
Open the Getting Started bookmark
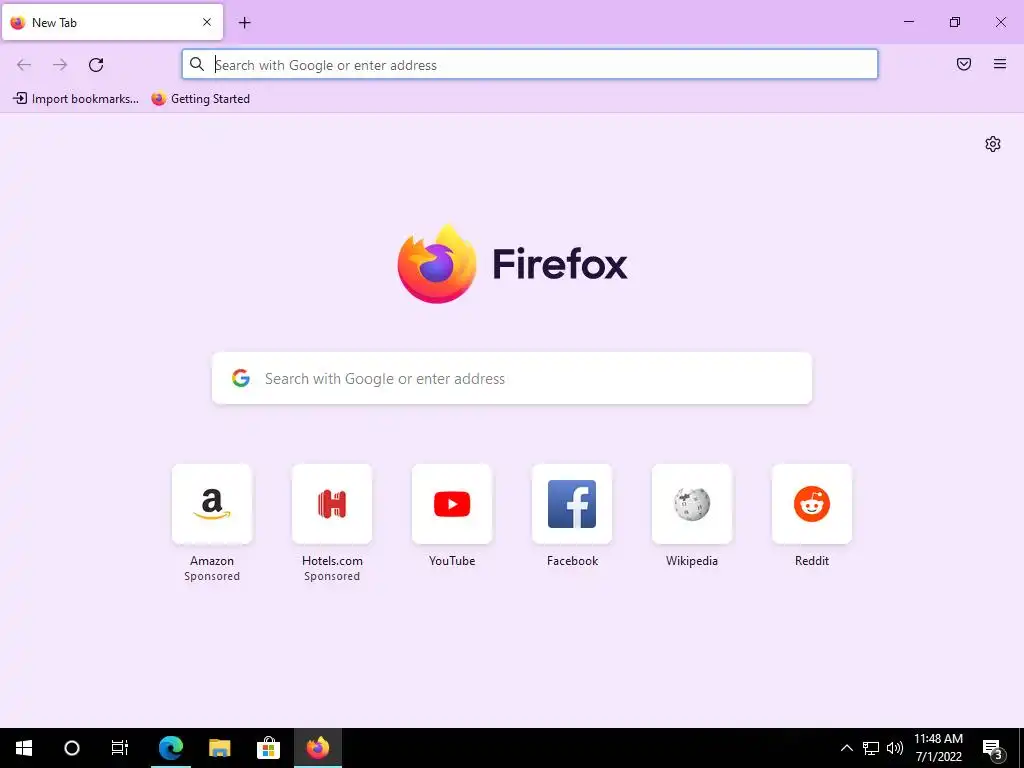point(200,99)
